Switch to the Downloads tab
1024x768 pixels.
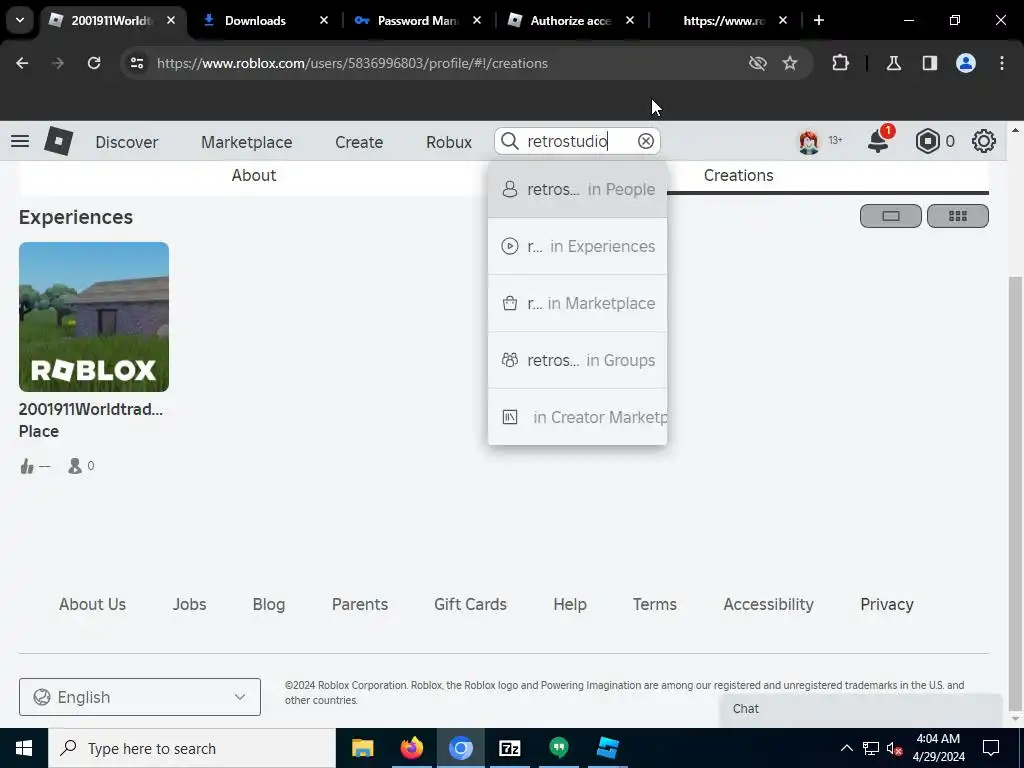click(x=255, y=21)
